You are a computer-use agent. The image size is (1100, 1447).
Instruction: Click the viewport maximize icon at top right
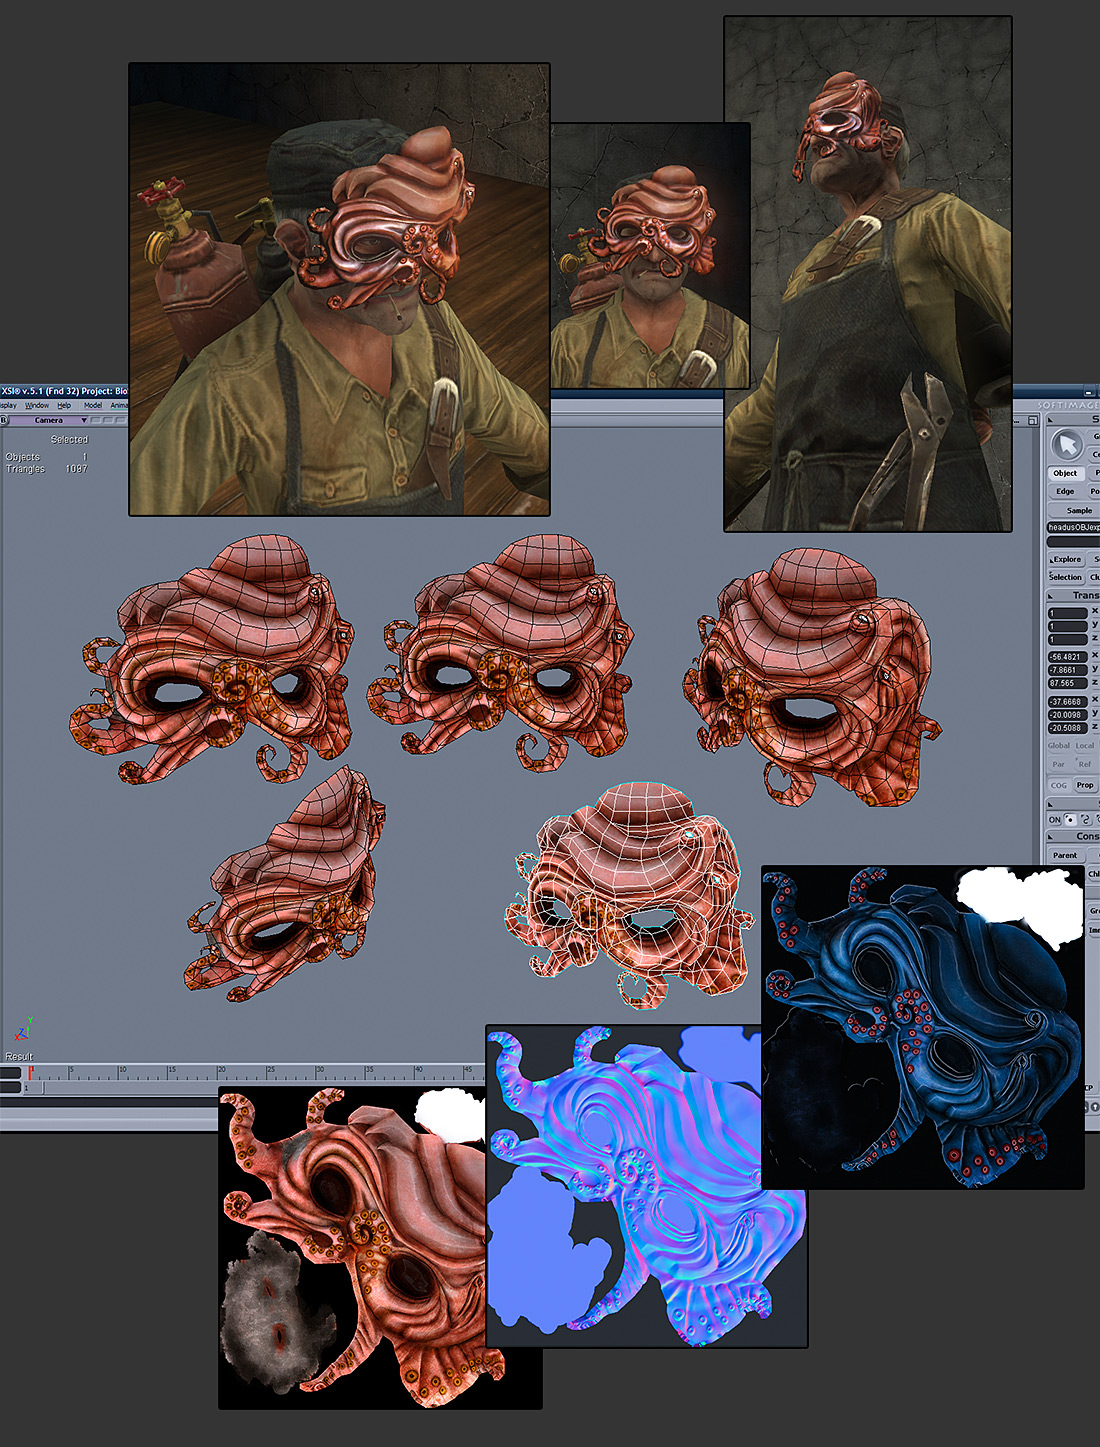[x=1031, y=421]
